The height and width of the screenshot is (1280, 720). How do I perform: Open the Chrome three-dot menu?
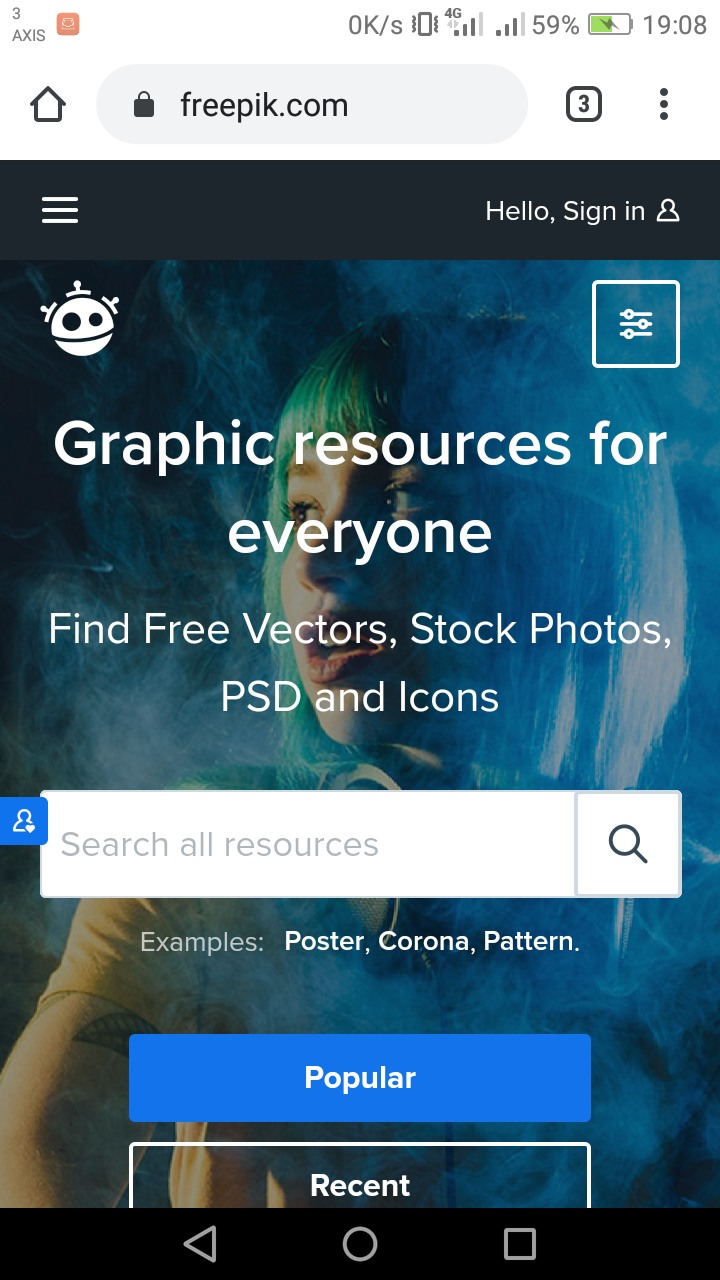pyautogui.click(x=664, y=104)
